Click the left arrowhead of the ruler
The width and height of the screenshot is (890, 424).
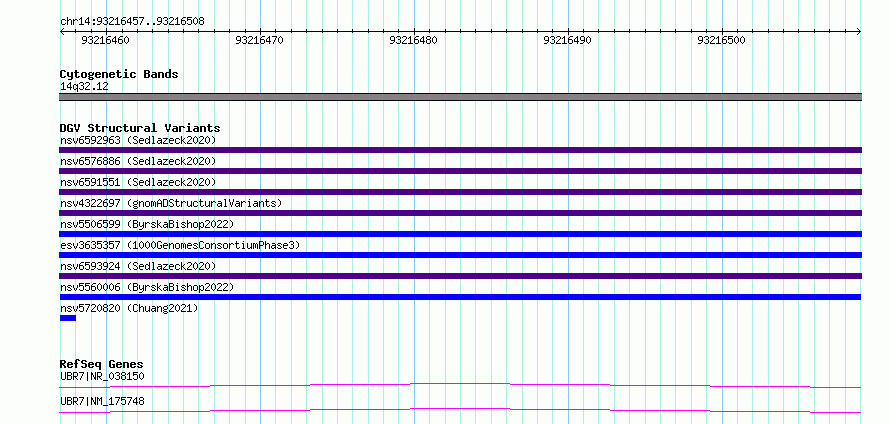(x=62, y=32)
